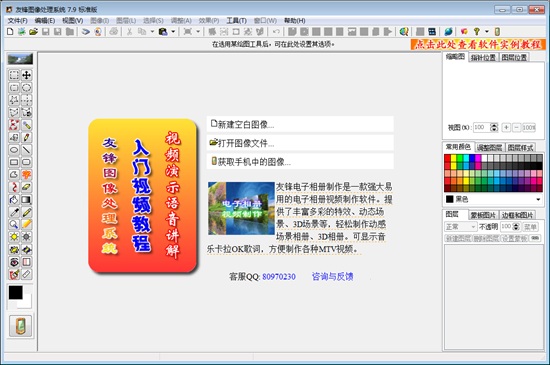Switch to the 图层位置 tab
The image size is (550, 365).
[514, 58]
